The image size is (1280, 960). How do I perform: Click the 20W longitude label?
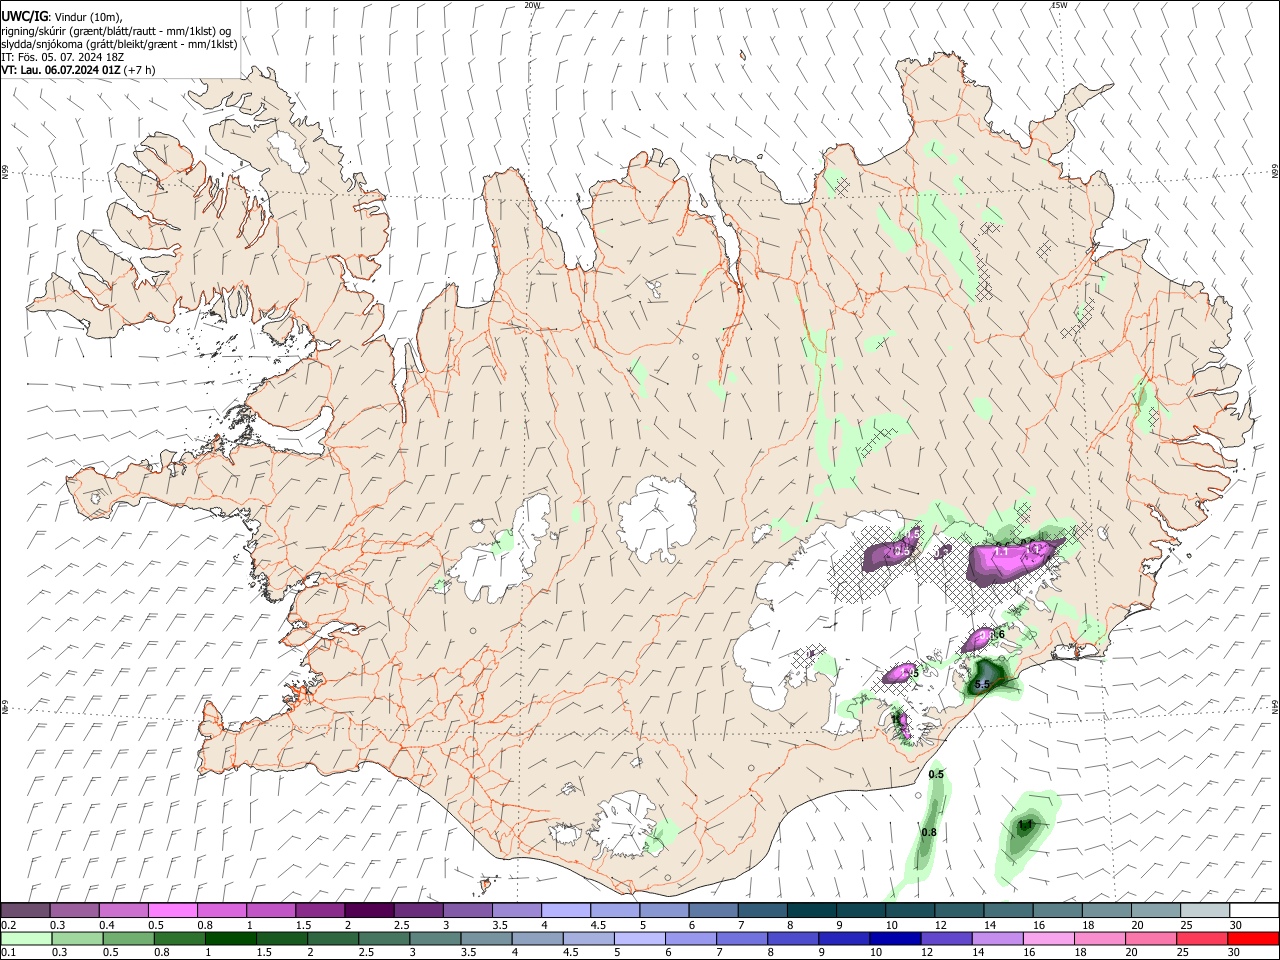(533, 5)
